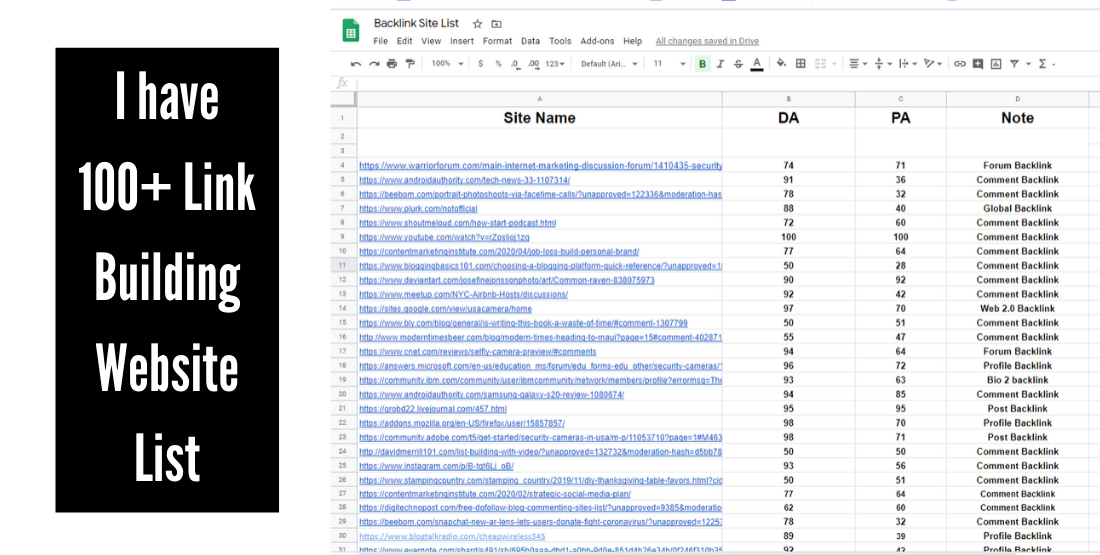The width and height of the screenshot is (1100, 555).
Task: Click the insert chart icon
Action: (x=996, y=64)
